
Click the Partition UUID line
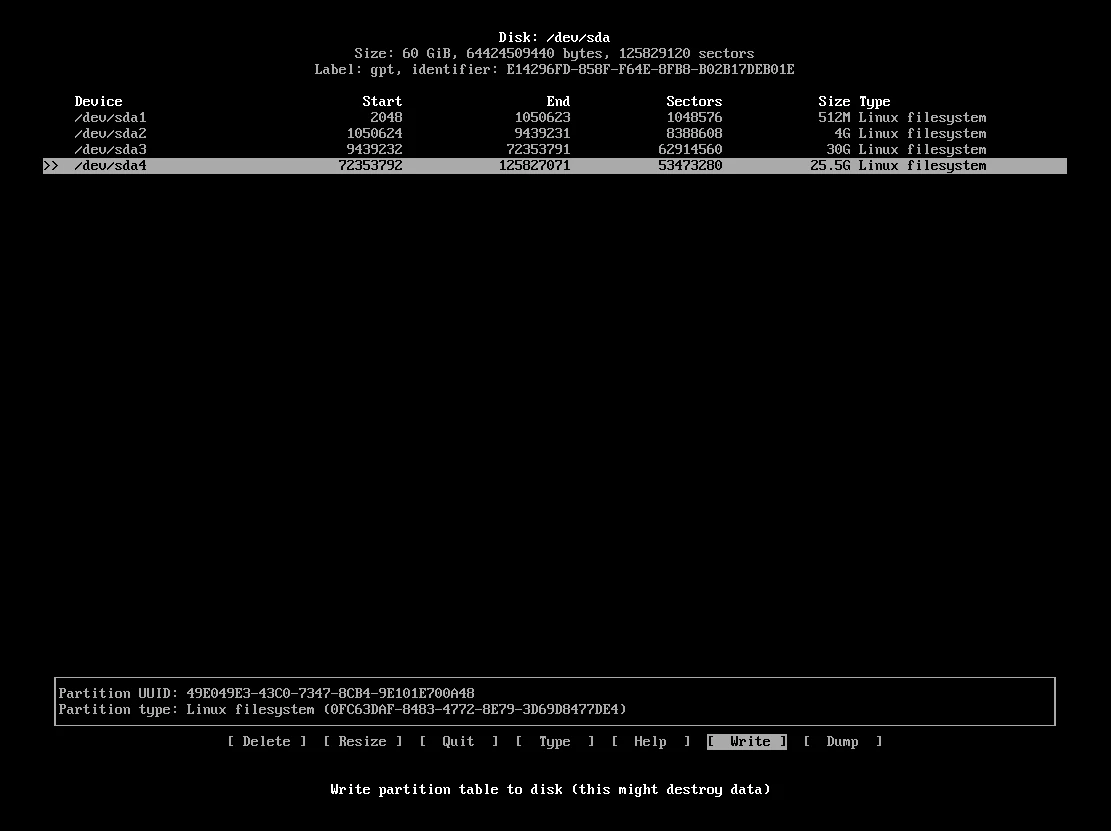pos(266,693)
